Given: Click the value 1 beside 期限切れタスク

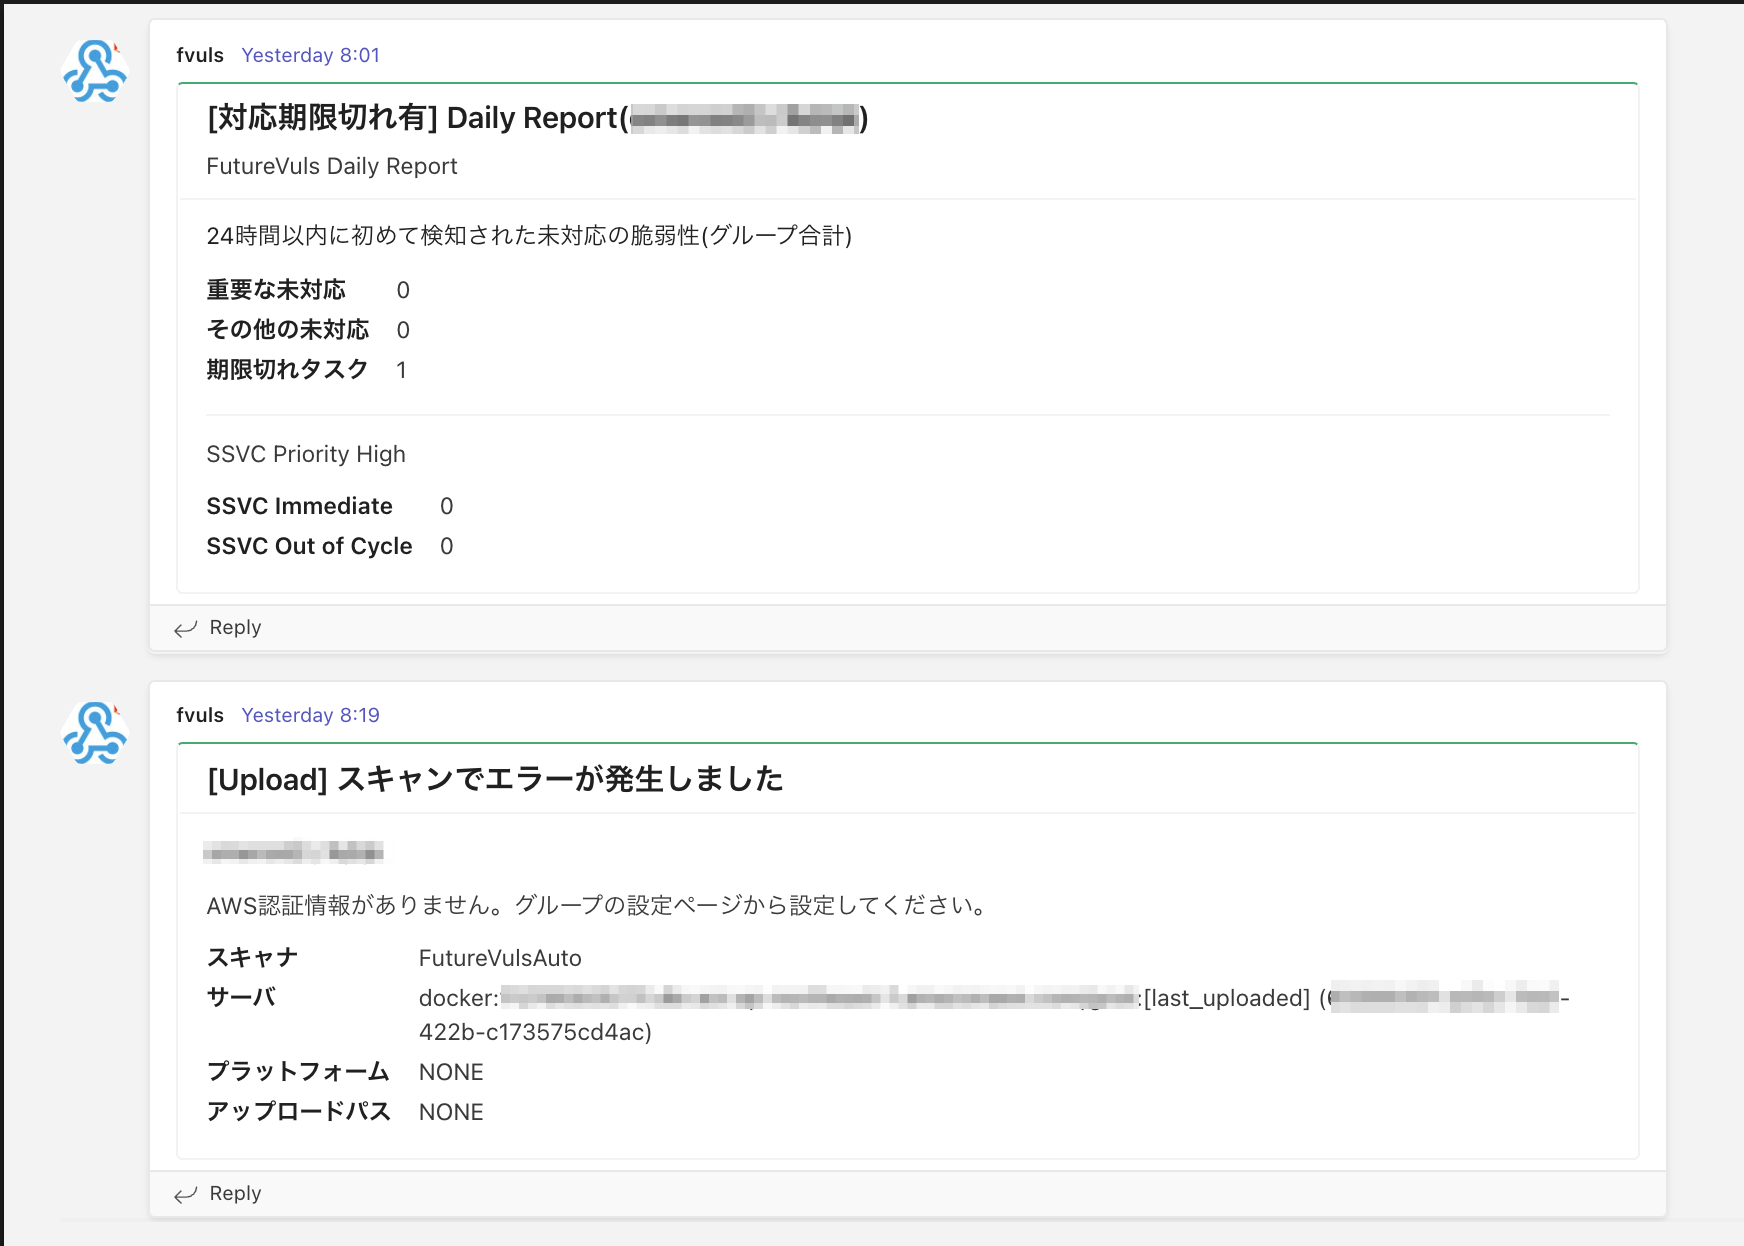Looking at the screenshot, I should point(401,370).
